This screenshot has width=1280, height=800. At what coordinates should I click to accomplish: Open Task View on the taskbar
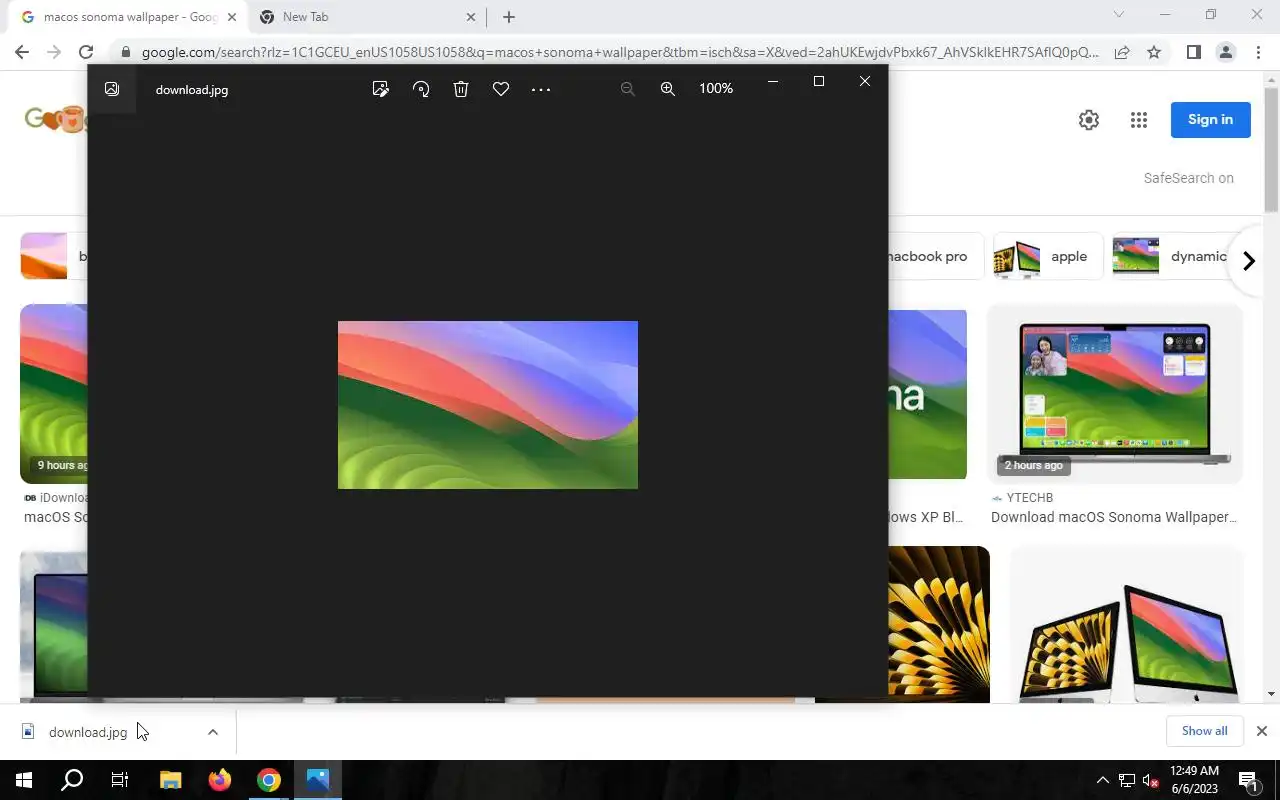click(120, 780)
